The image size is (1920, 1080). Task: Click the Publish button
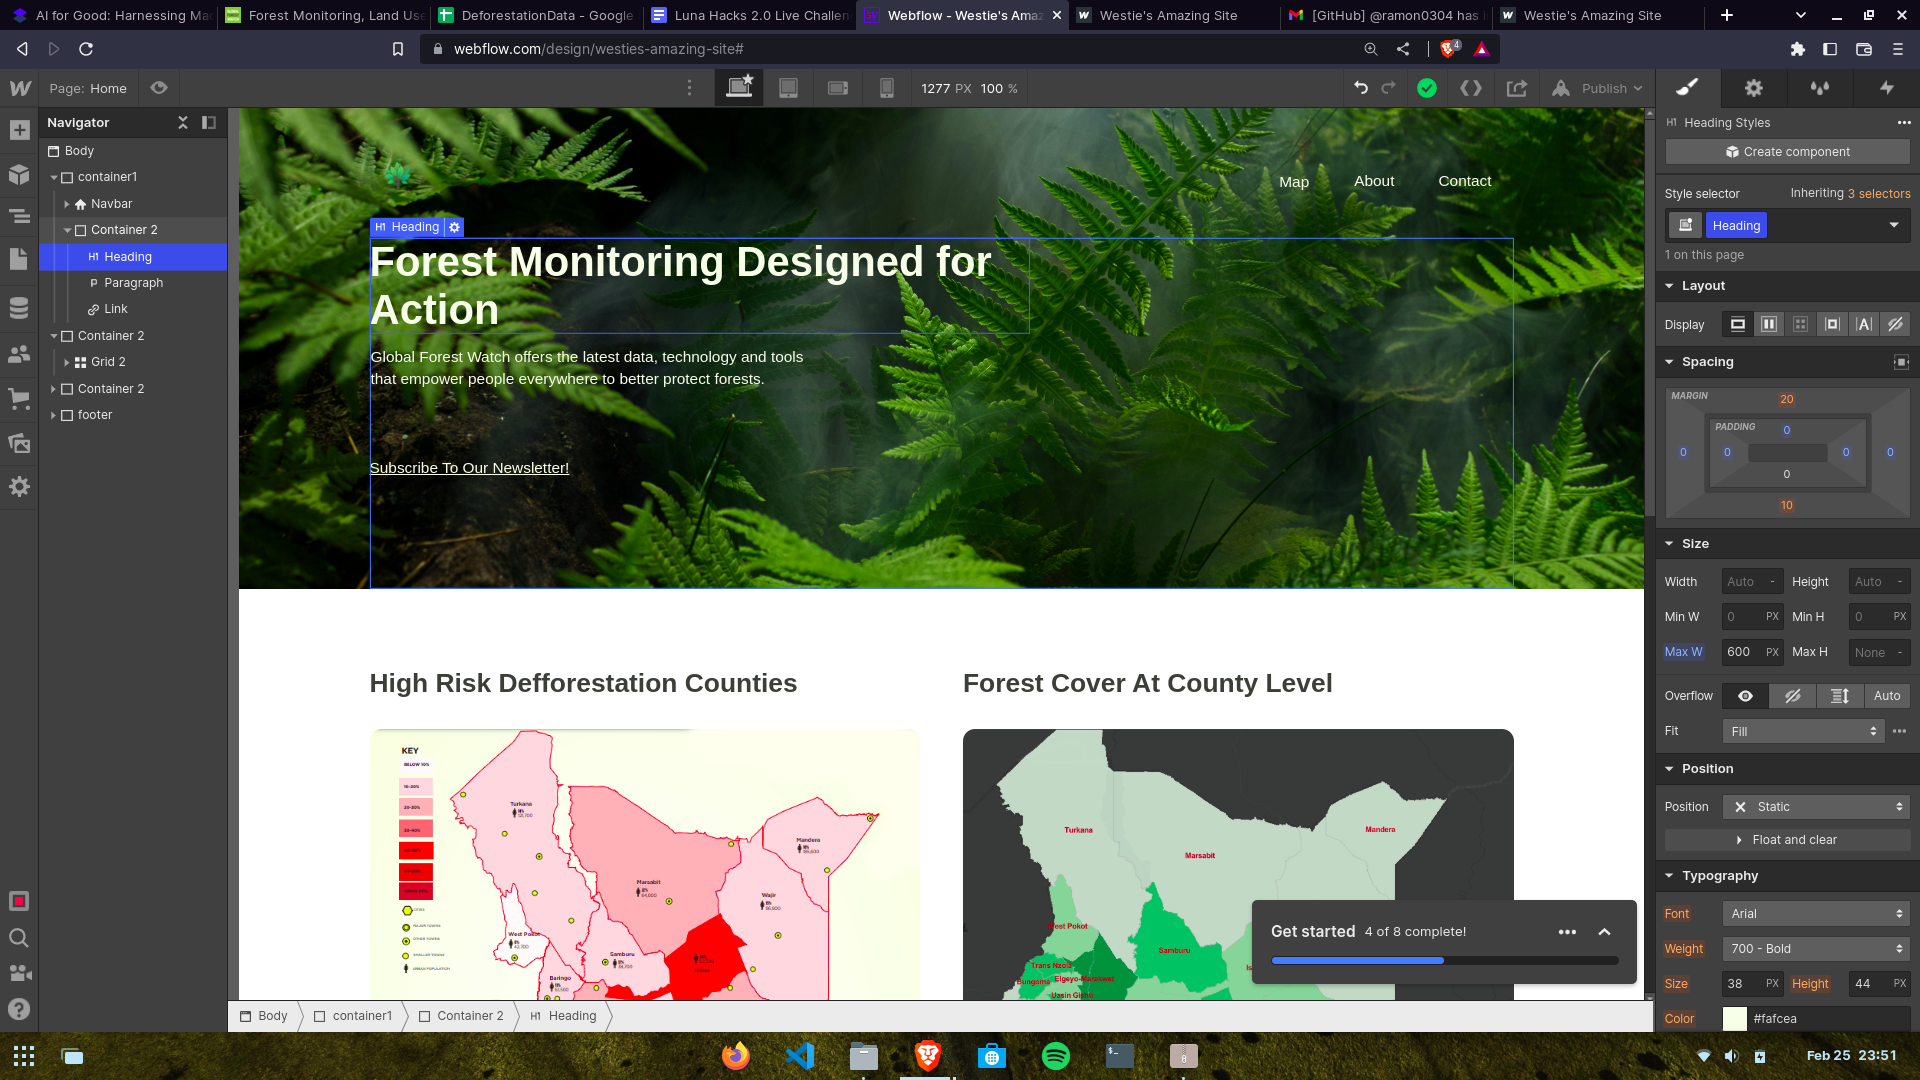(x=1603, y=88)
